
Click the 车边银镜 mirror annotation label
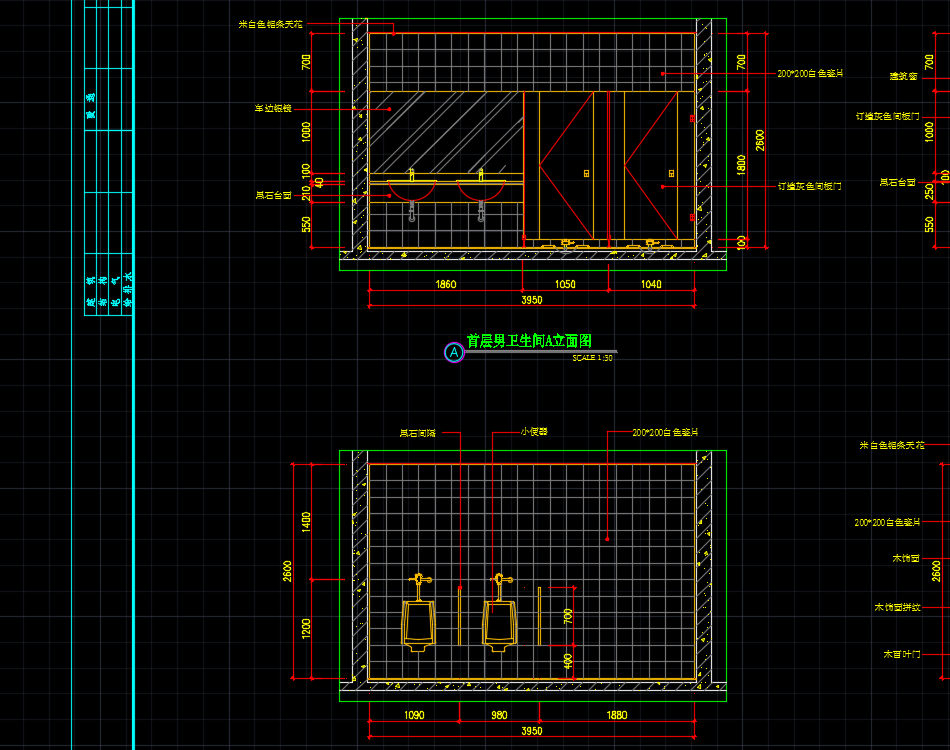point(273,107)
